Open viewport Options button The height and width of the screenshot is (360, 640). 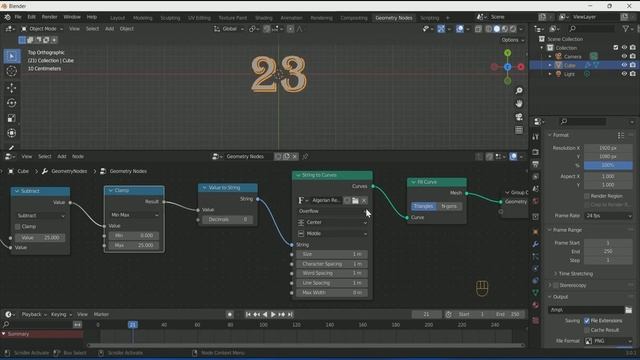coord(513,40)
